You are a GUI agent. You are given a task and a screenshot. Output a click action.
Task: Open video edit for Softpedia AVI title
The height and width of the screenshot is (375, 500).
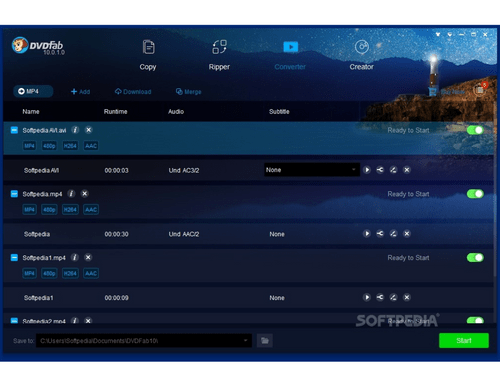[x=393, y=170]
